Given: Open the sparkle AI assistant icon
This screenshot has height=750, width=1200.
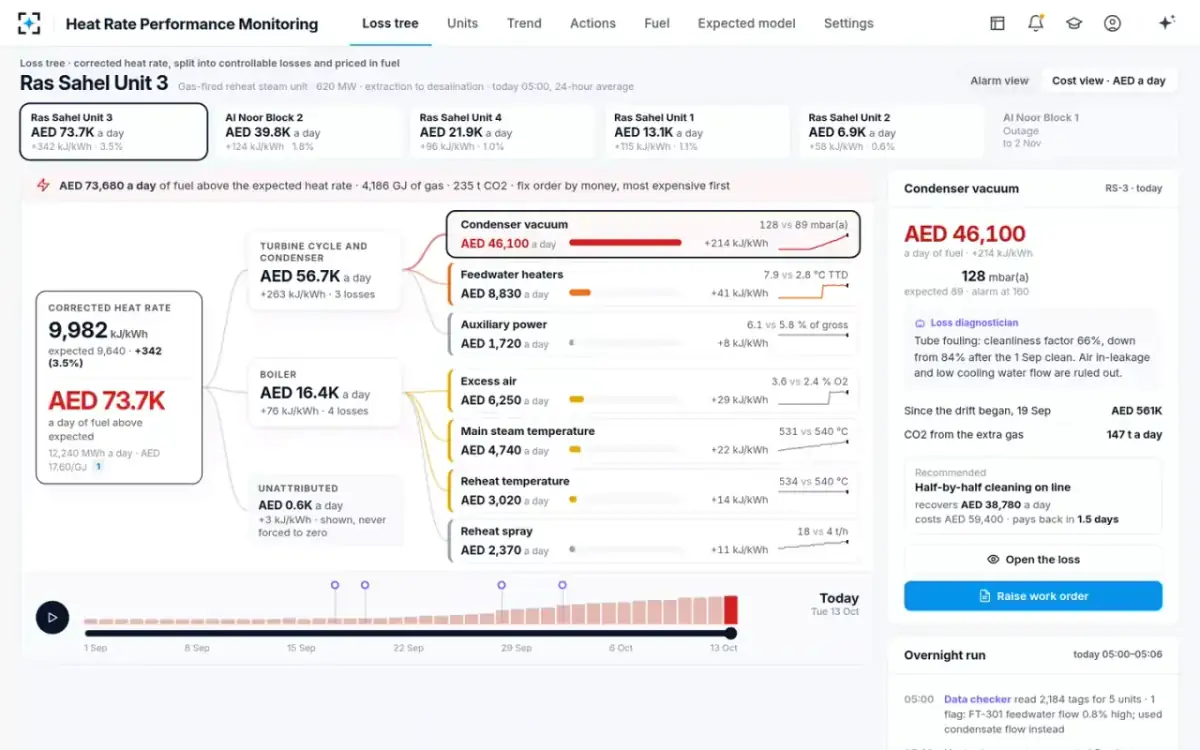Looking at the screenshot, I should point(1166,23).
